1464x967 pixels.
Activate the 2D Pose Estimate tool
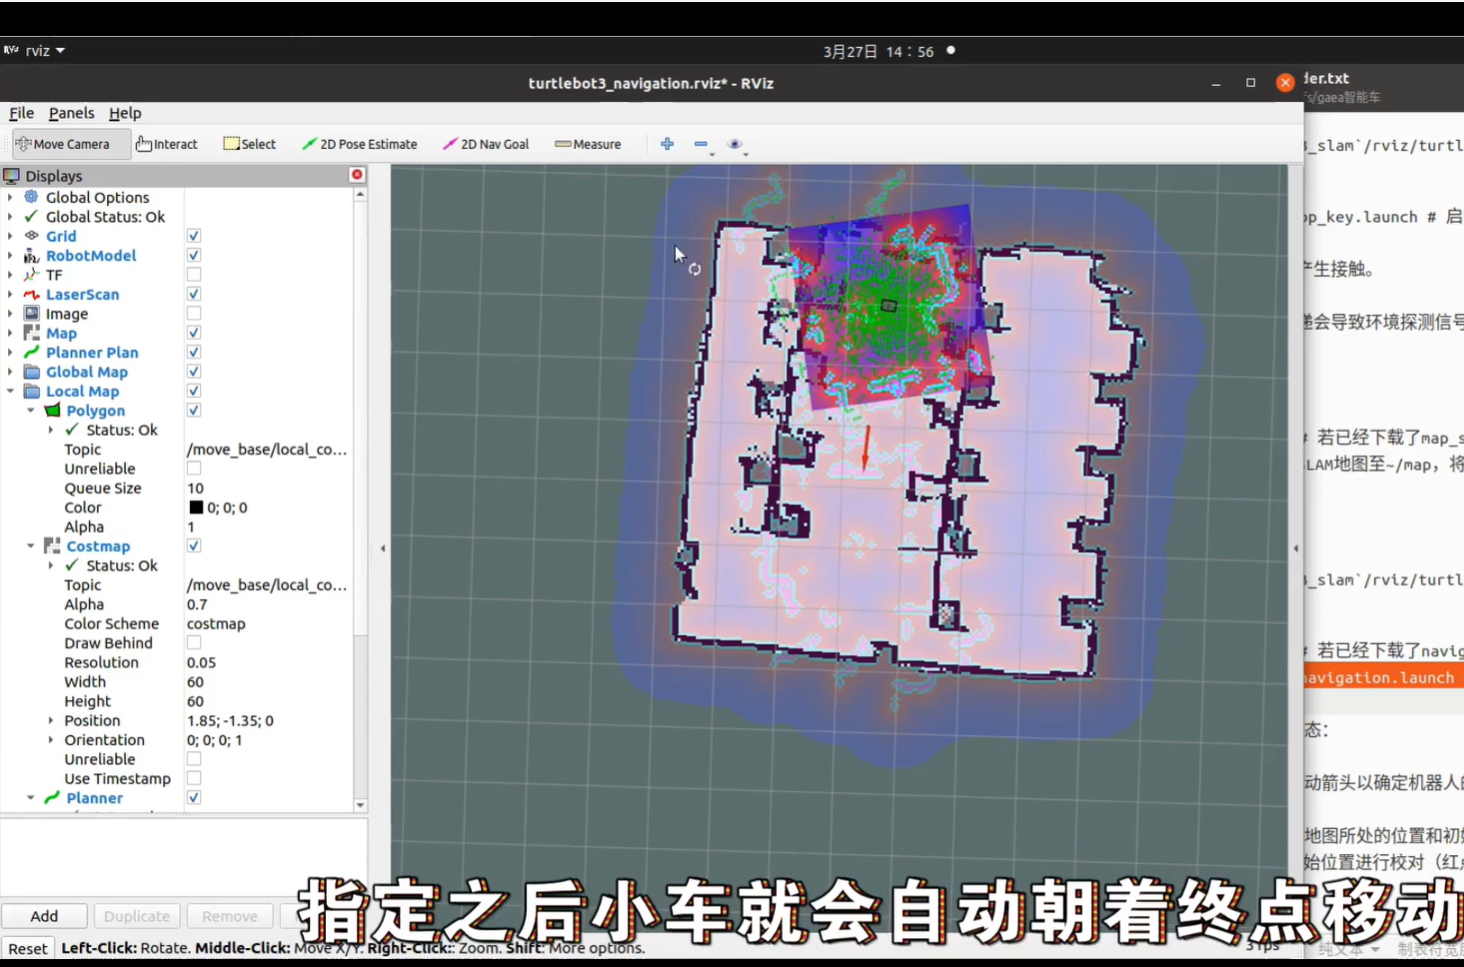tap(360, 144)
